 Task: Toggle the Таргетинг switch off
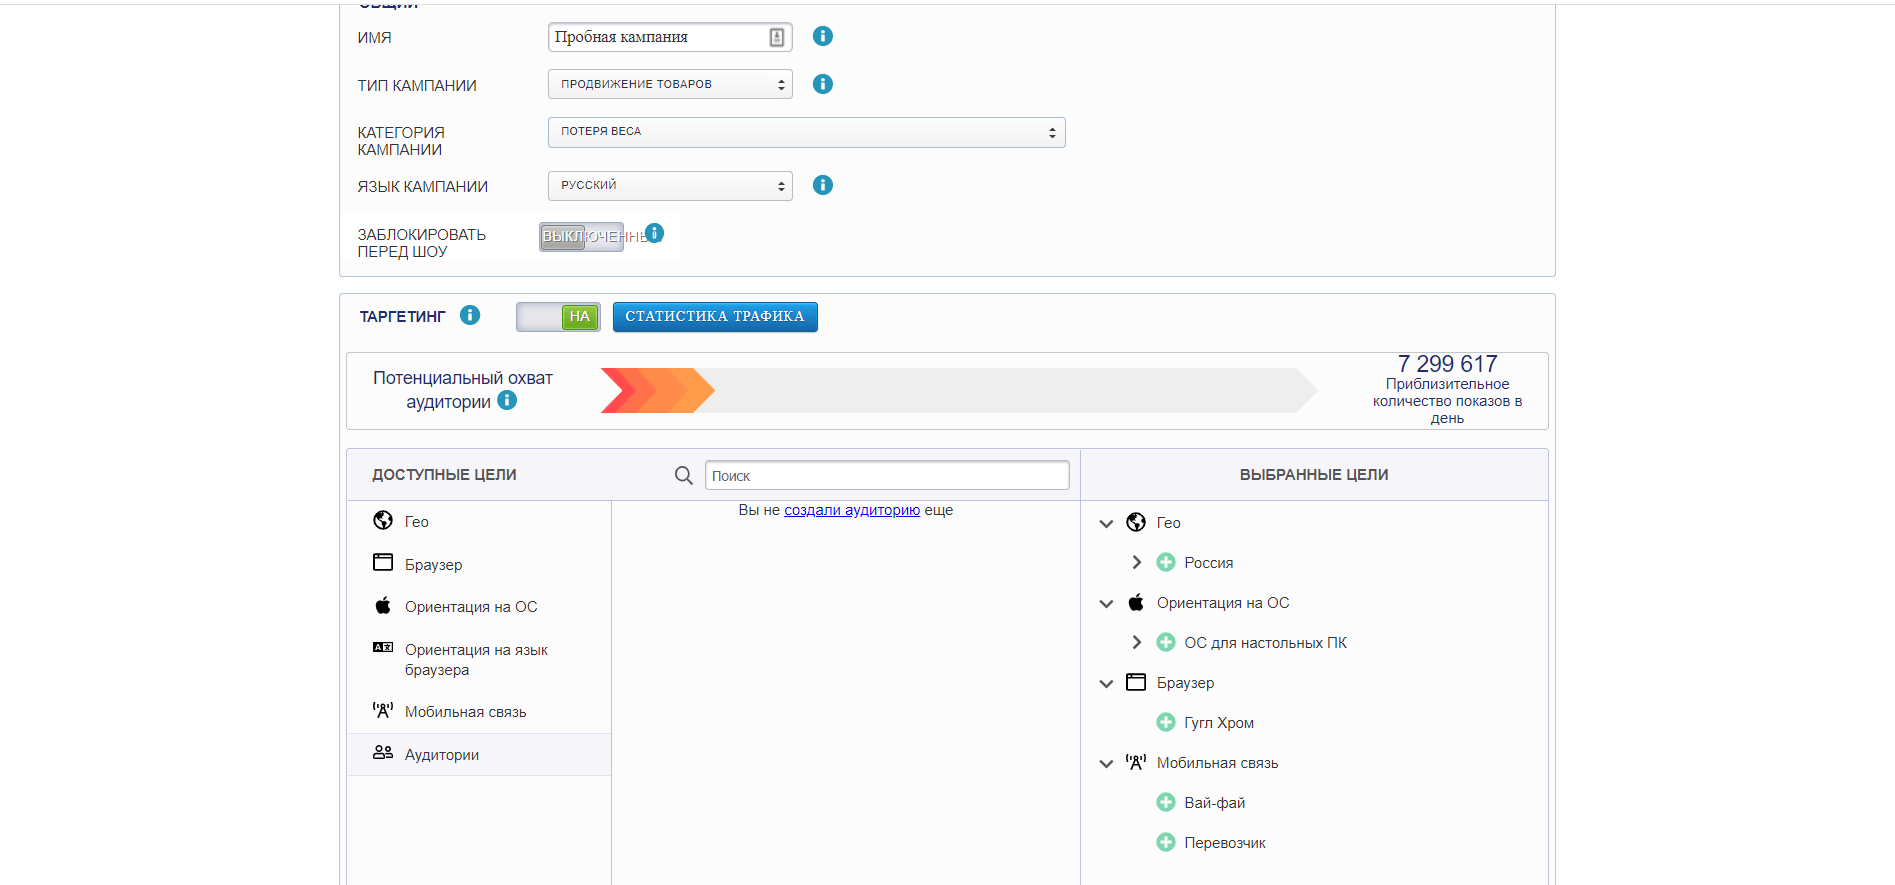558,317
